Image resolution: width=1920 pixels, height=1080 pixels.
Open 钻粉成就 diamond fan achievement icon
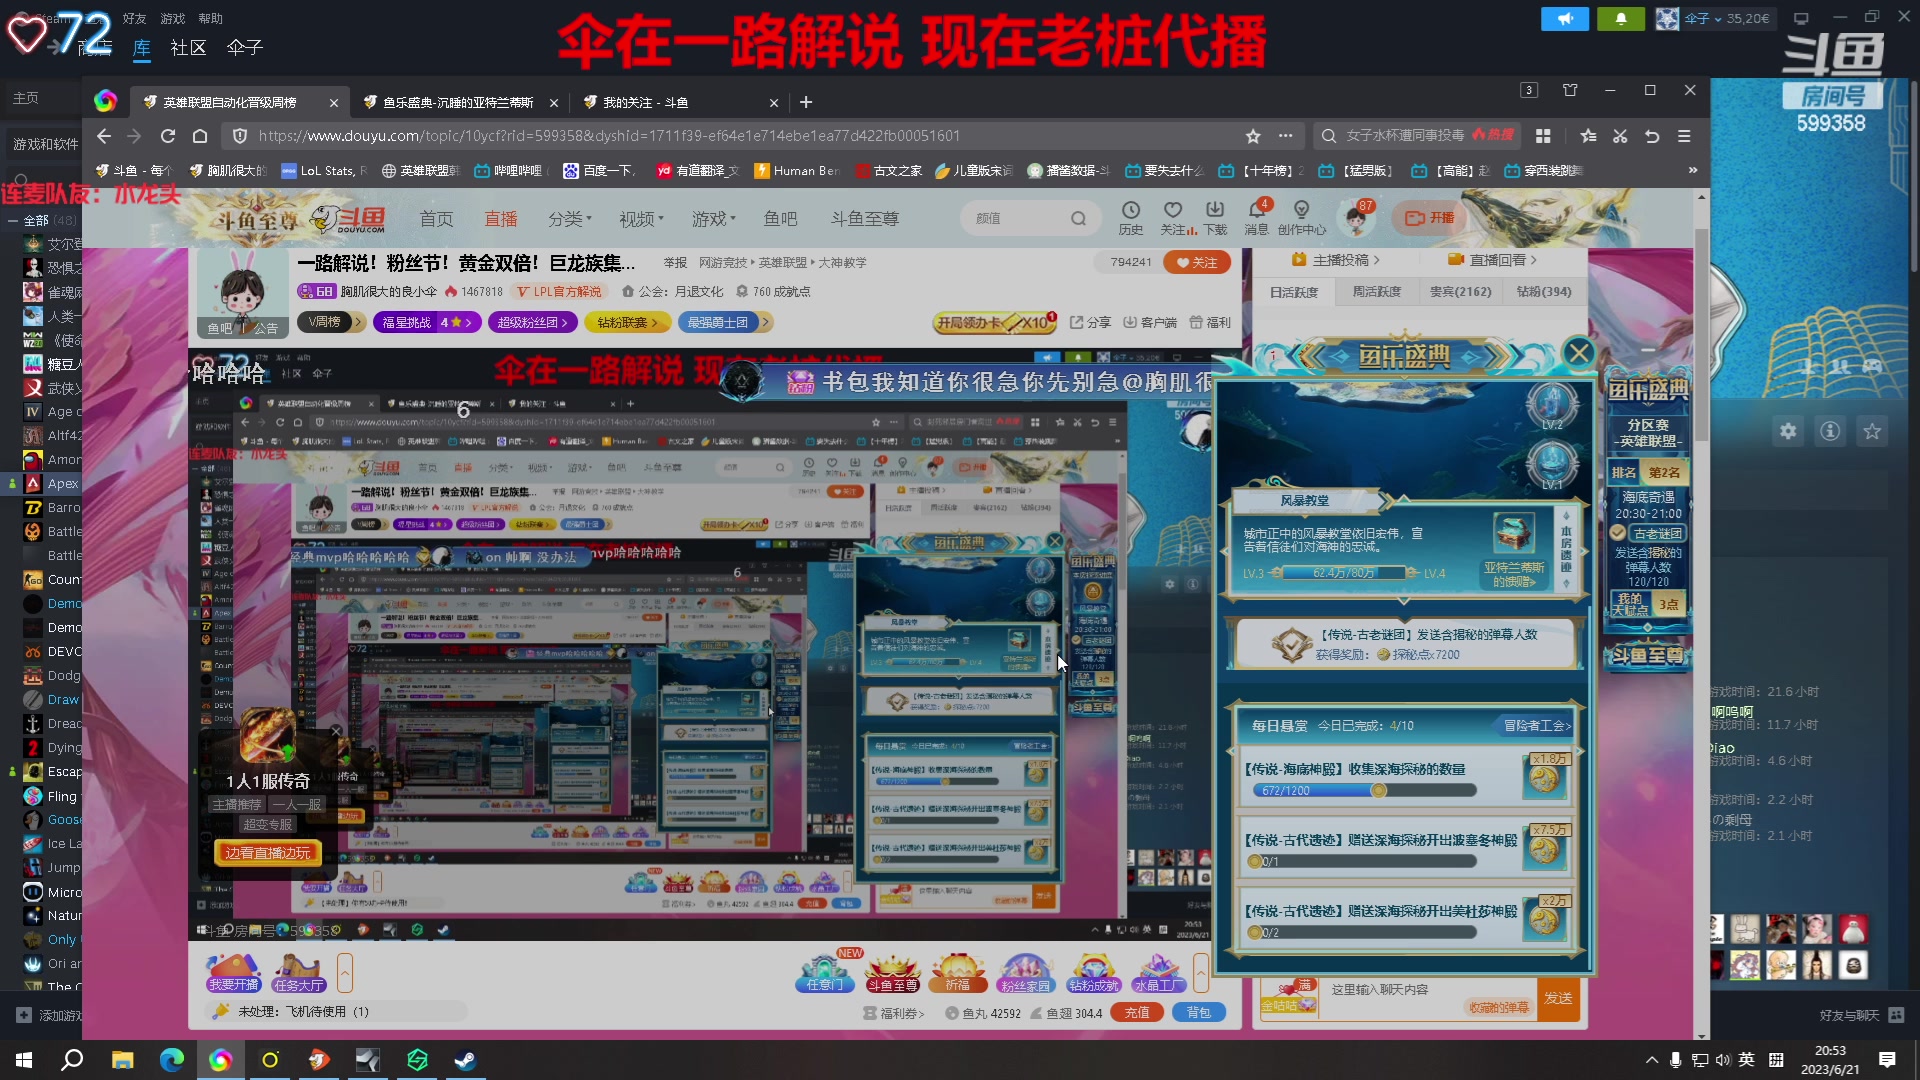point(1093,972)
